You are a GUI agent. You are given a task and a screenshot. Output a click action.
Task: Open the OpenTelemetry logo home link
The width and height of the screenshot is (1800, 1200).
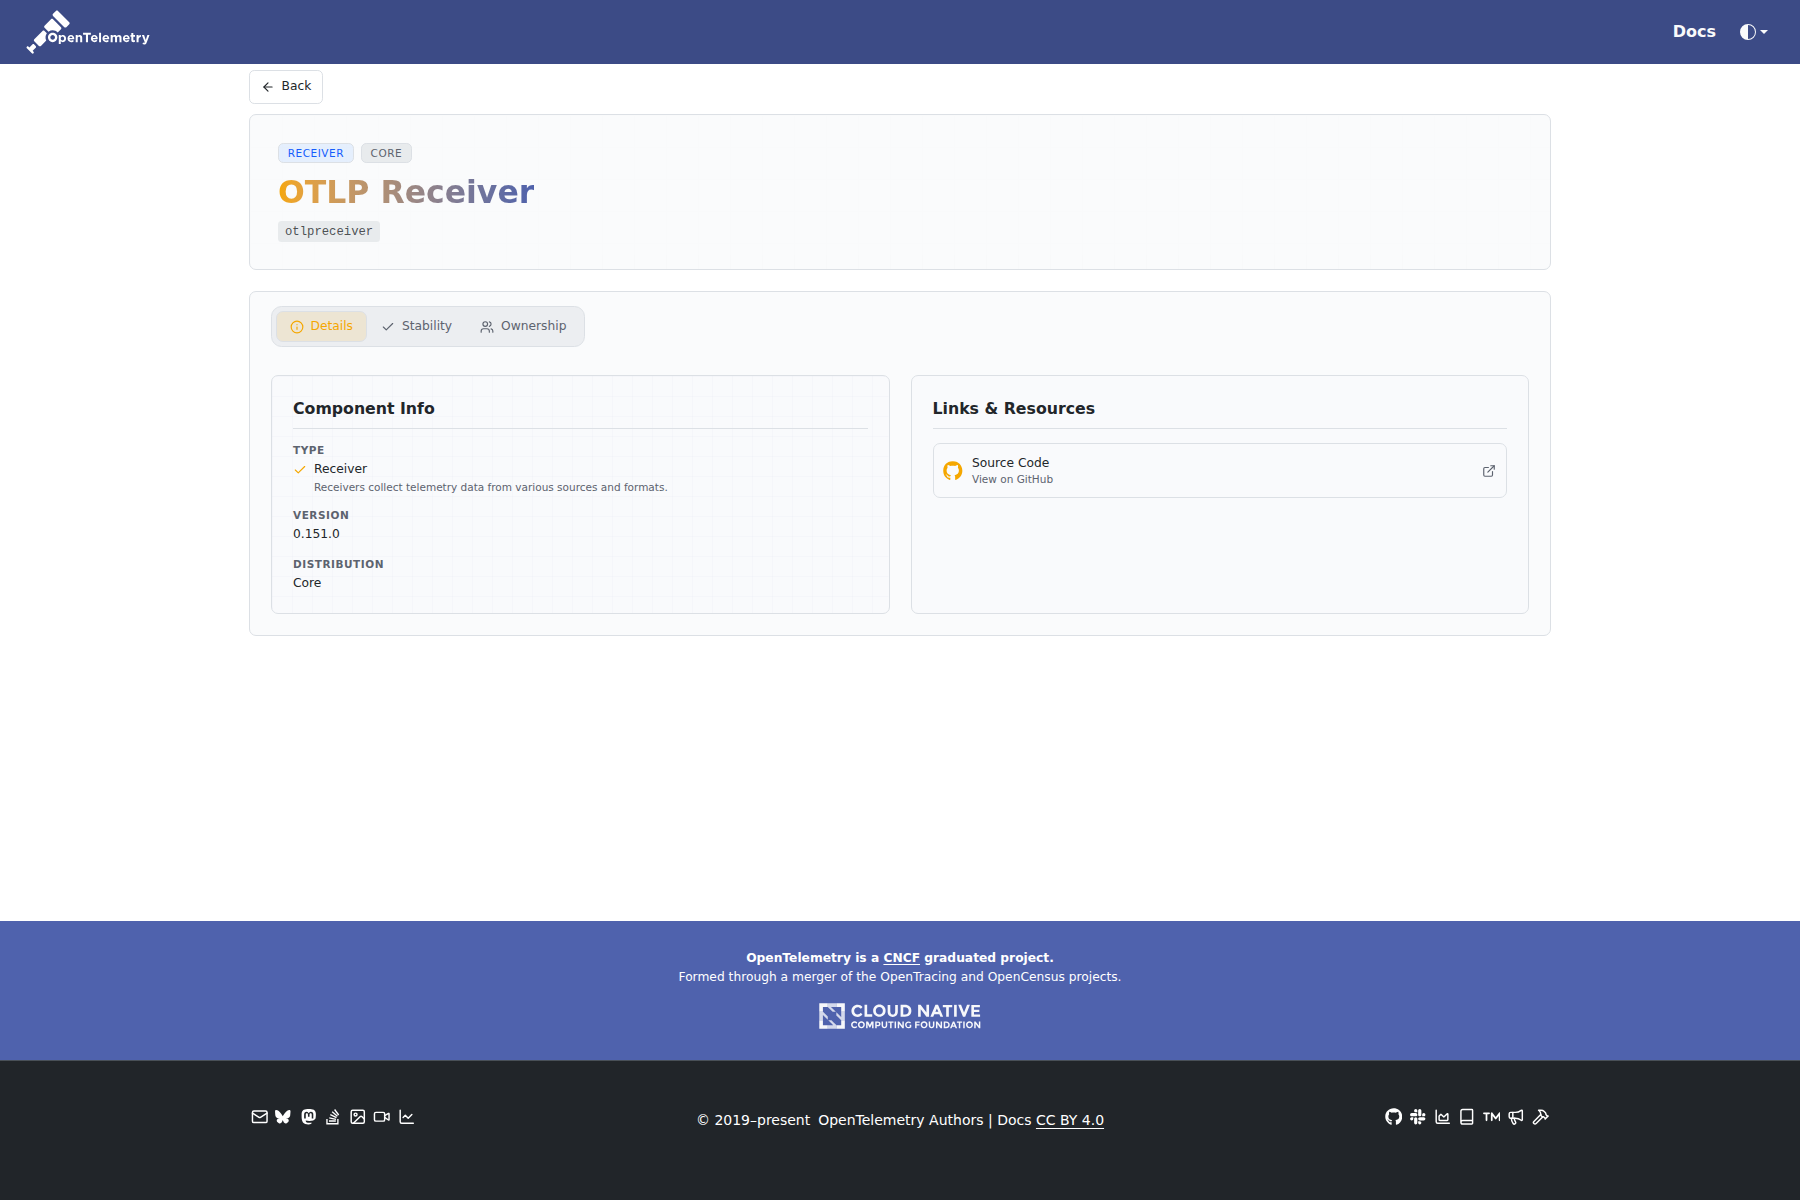[x=88, y=32]
